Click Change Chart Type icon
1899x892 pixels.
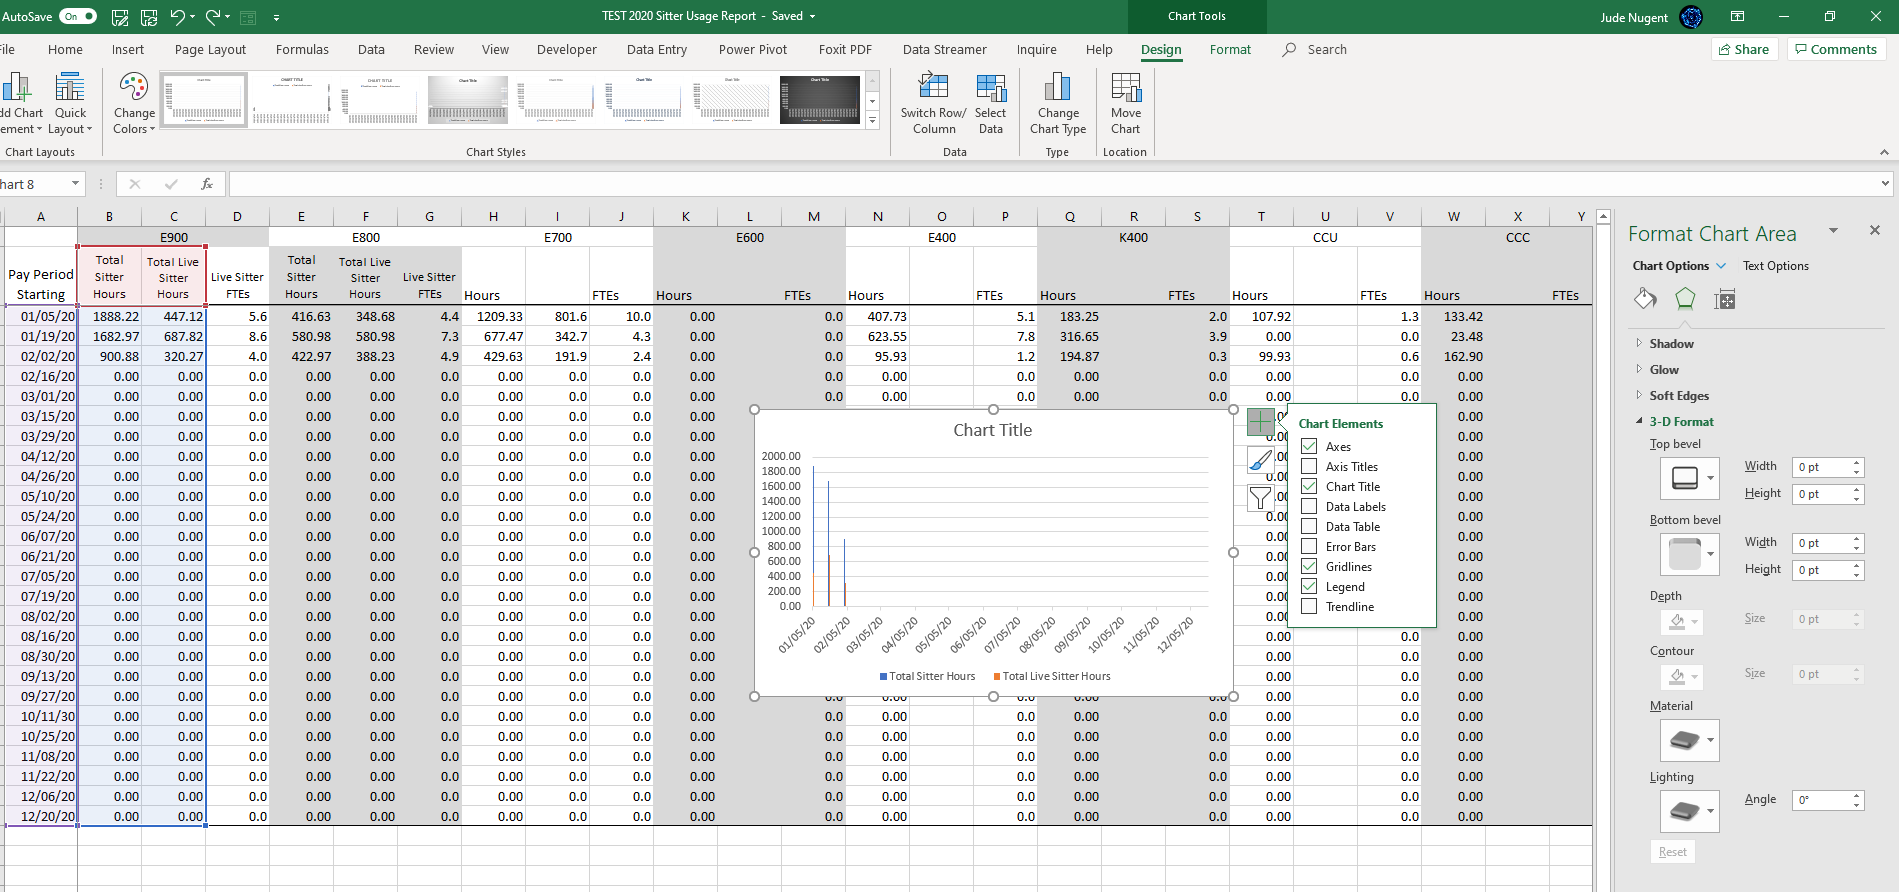pos(1057,88)
